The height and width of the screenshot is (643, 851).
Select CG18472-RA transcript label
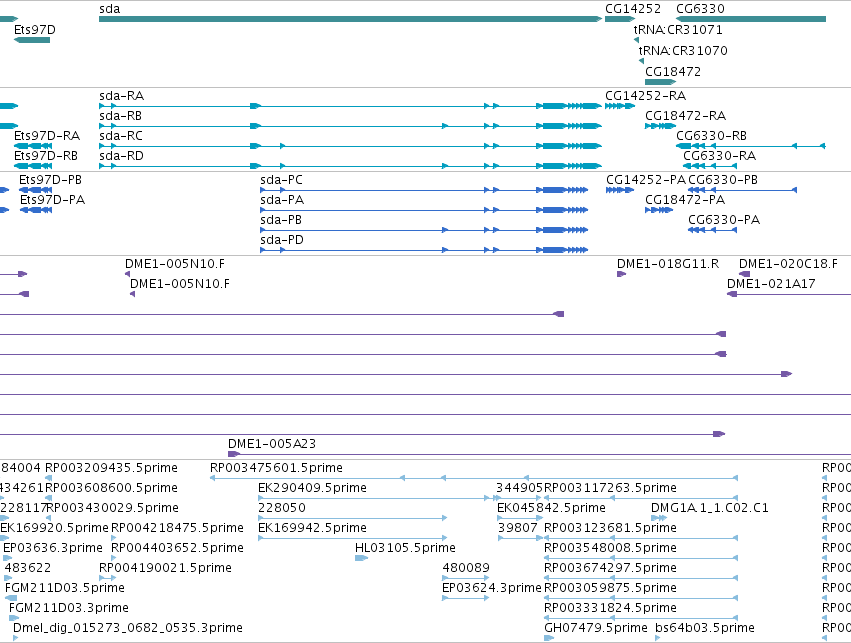[x=685, y=116]
